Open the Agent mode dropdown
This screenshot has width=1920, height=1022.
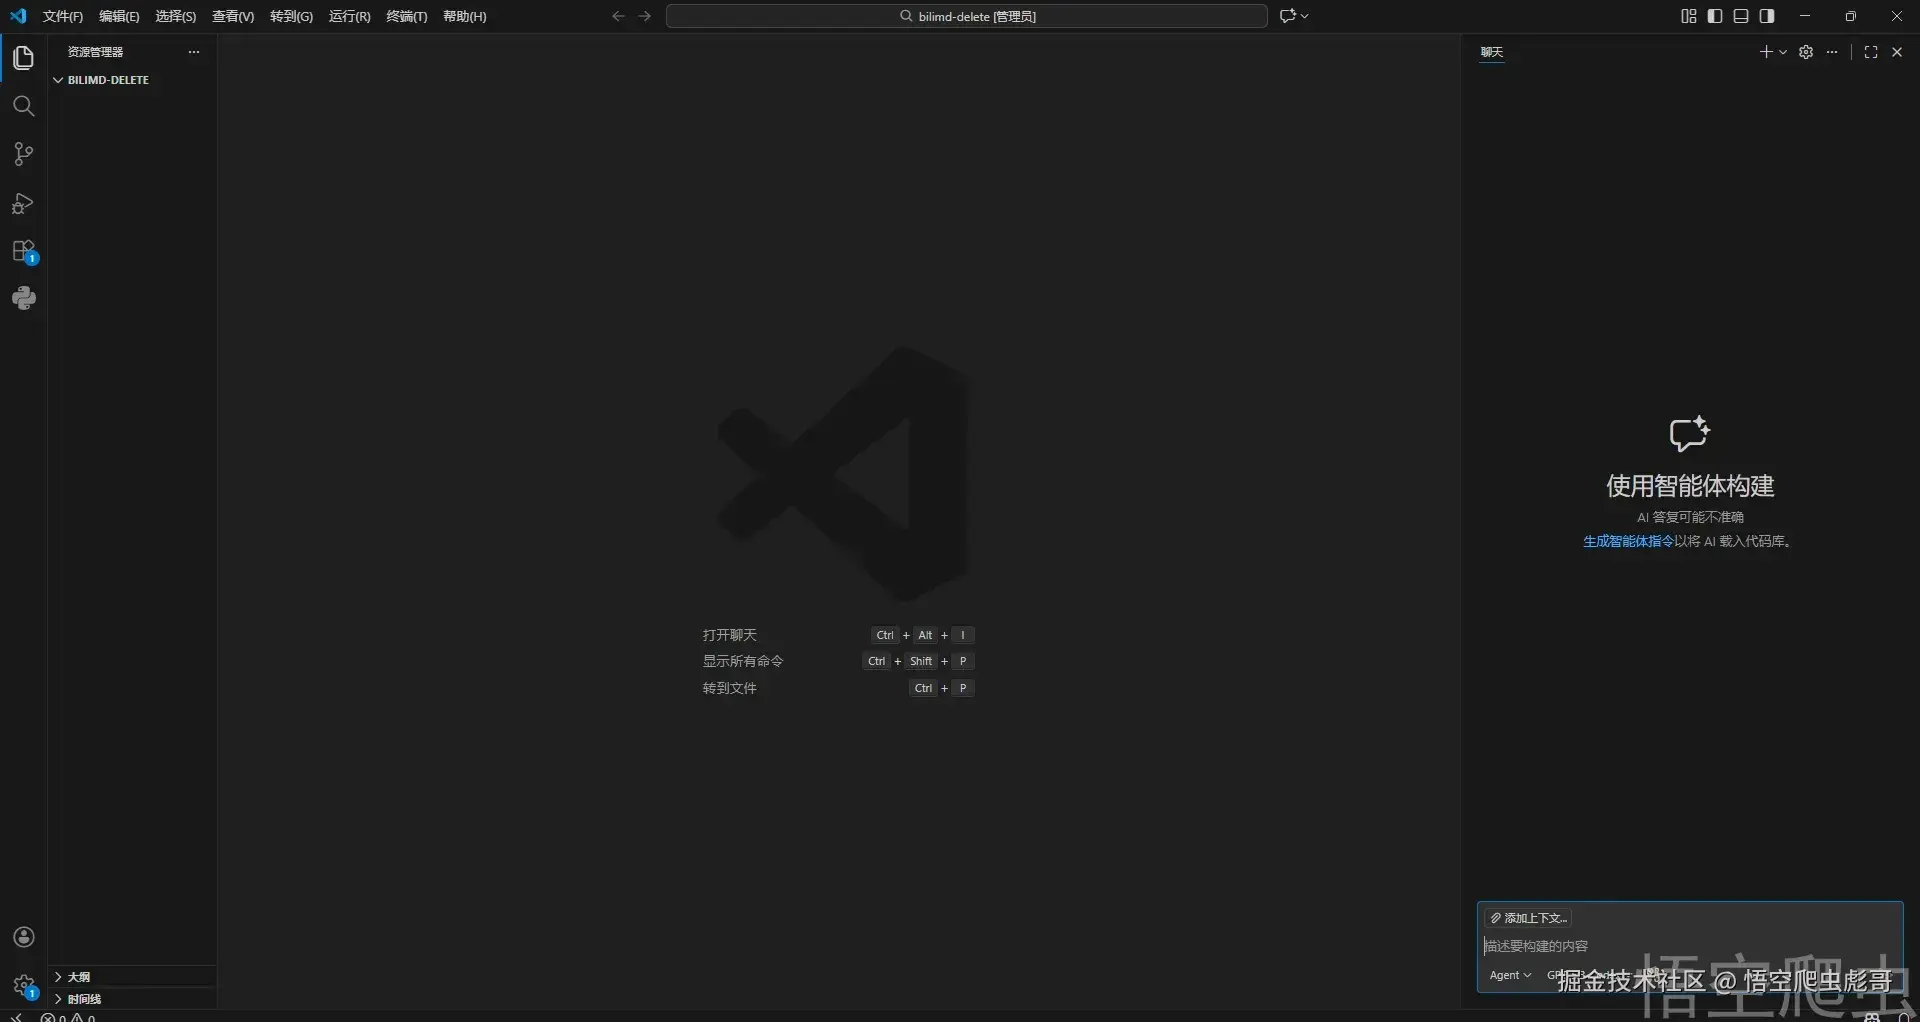tap(1510, 975)
